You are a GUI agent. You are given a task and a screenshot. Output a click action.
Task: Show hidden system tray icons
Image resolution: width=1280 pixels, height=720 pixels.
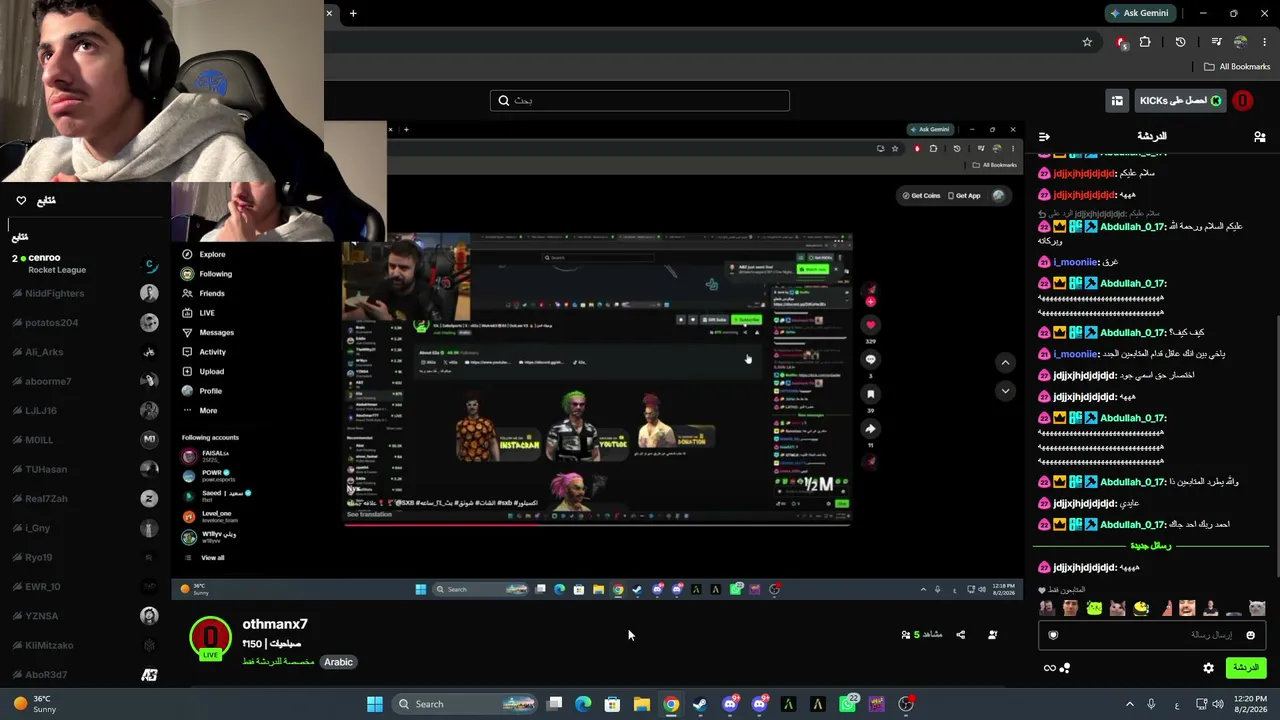1130,704
